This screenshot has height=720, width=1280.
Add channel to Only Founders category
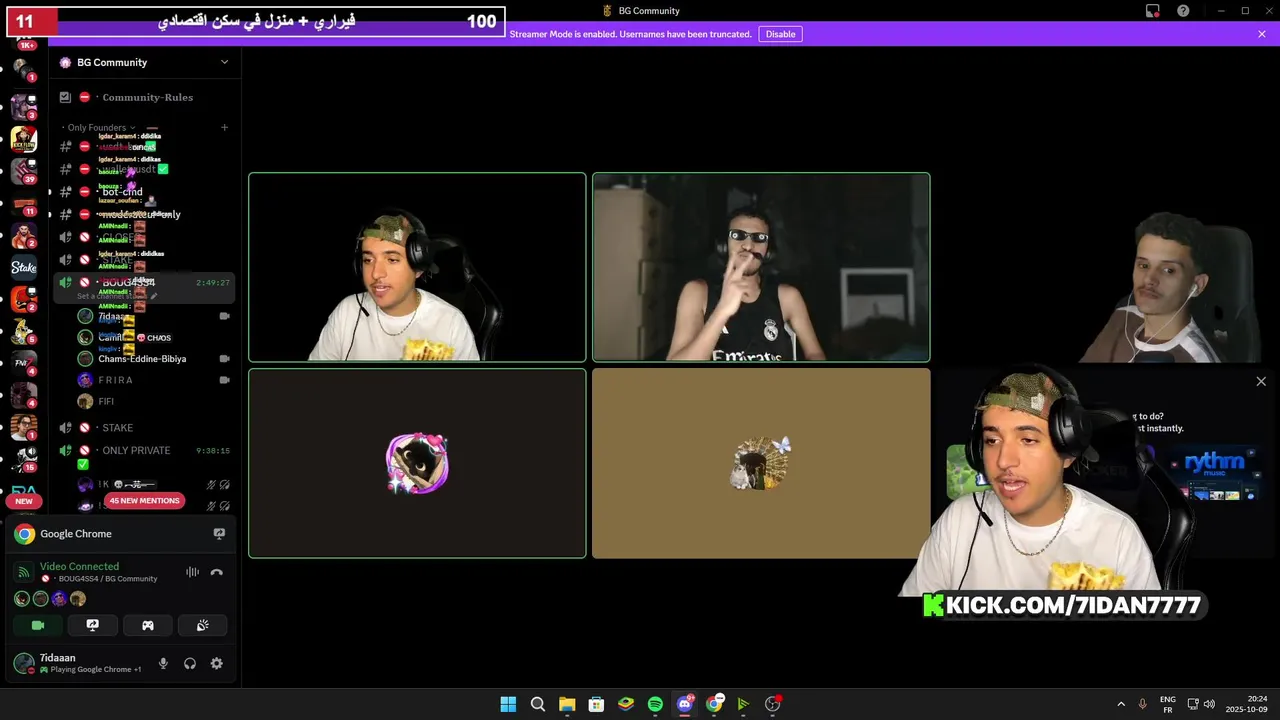tap(224, 128)
